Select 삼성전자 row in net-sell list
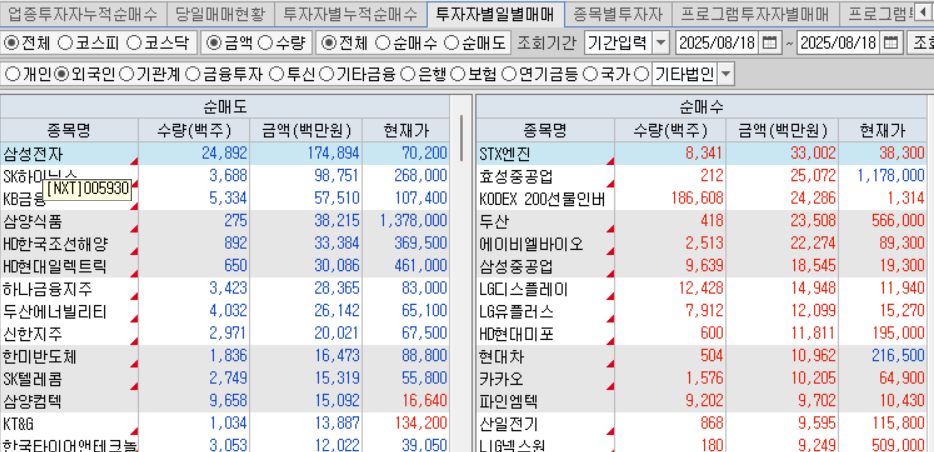 click(x=225, y=154)
